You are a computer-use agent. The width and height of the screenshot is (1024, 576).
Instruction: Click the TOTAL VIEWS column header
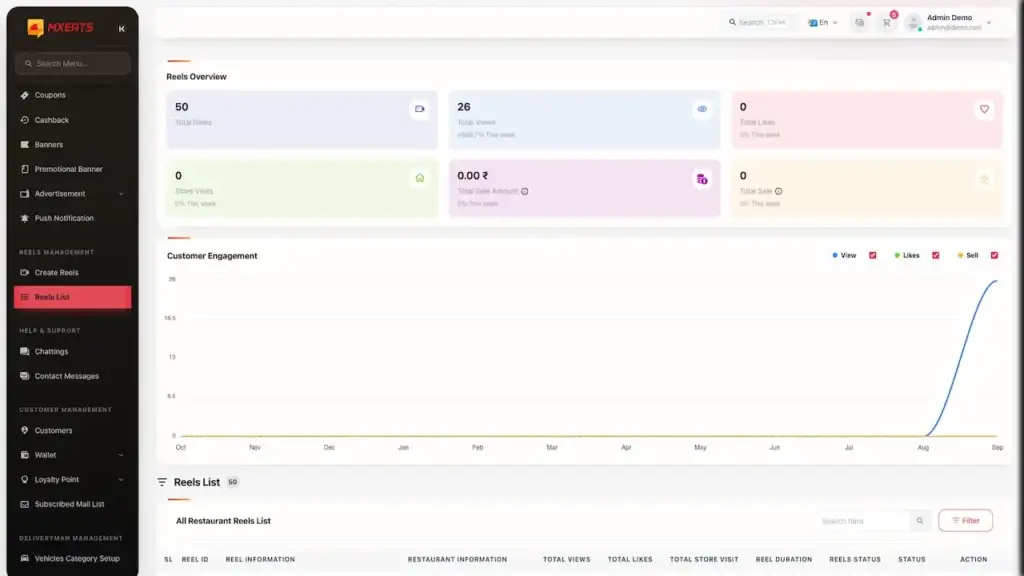tap(566, 560)
